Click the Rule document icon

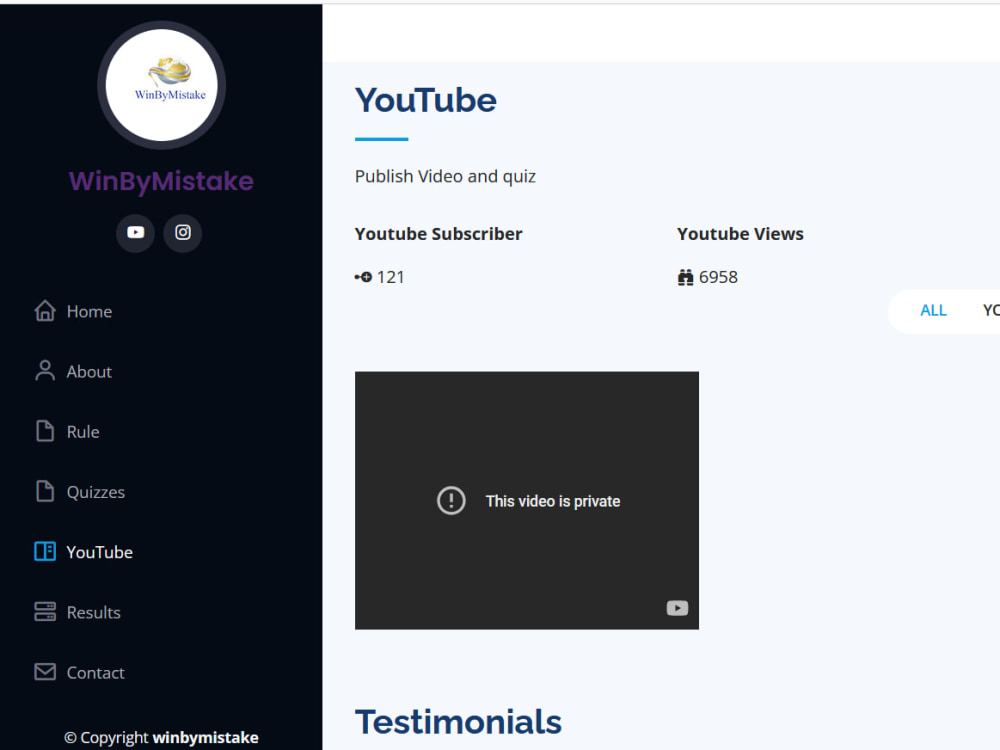[x=45, y=431]
